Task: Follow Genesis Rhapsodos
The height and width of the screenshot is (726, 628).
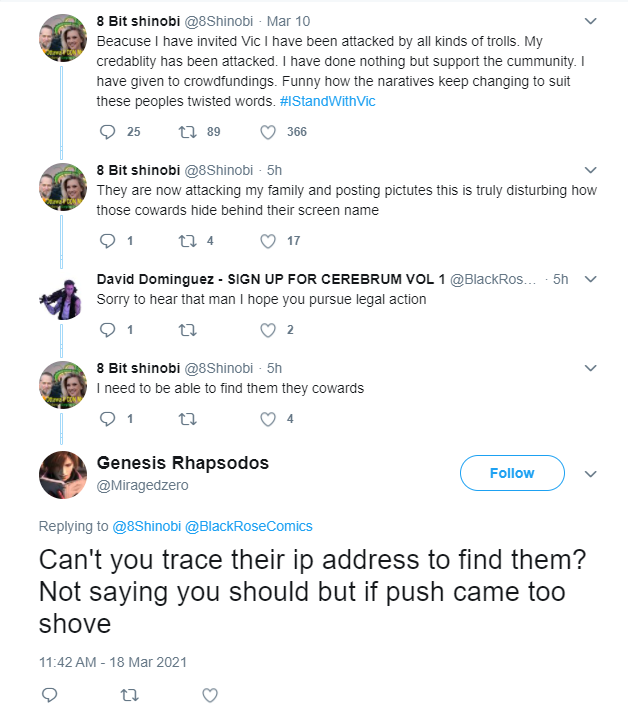Action: click(x=512, y=473)
